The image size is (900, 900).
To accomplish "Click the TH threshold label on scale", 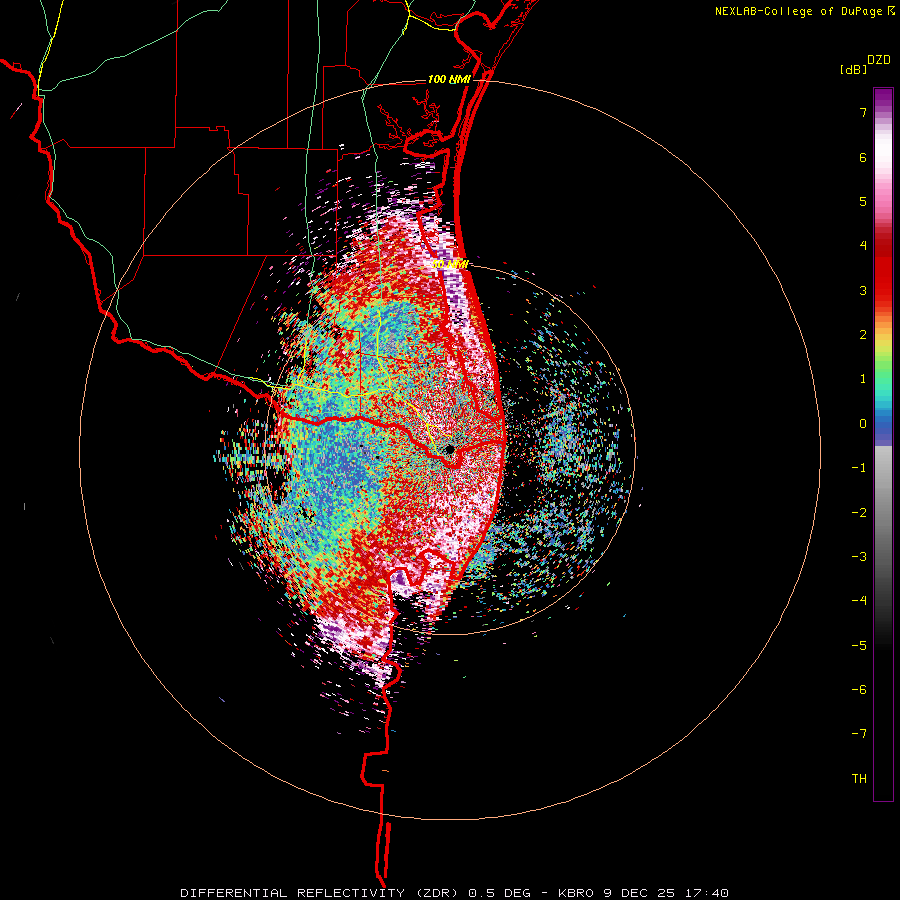I will [x=859, y=779].
